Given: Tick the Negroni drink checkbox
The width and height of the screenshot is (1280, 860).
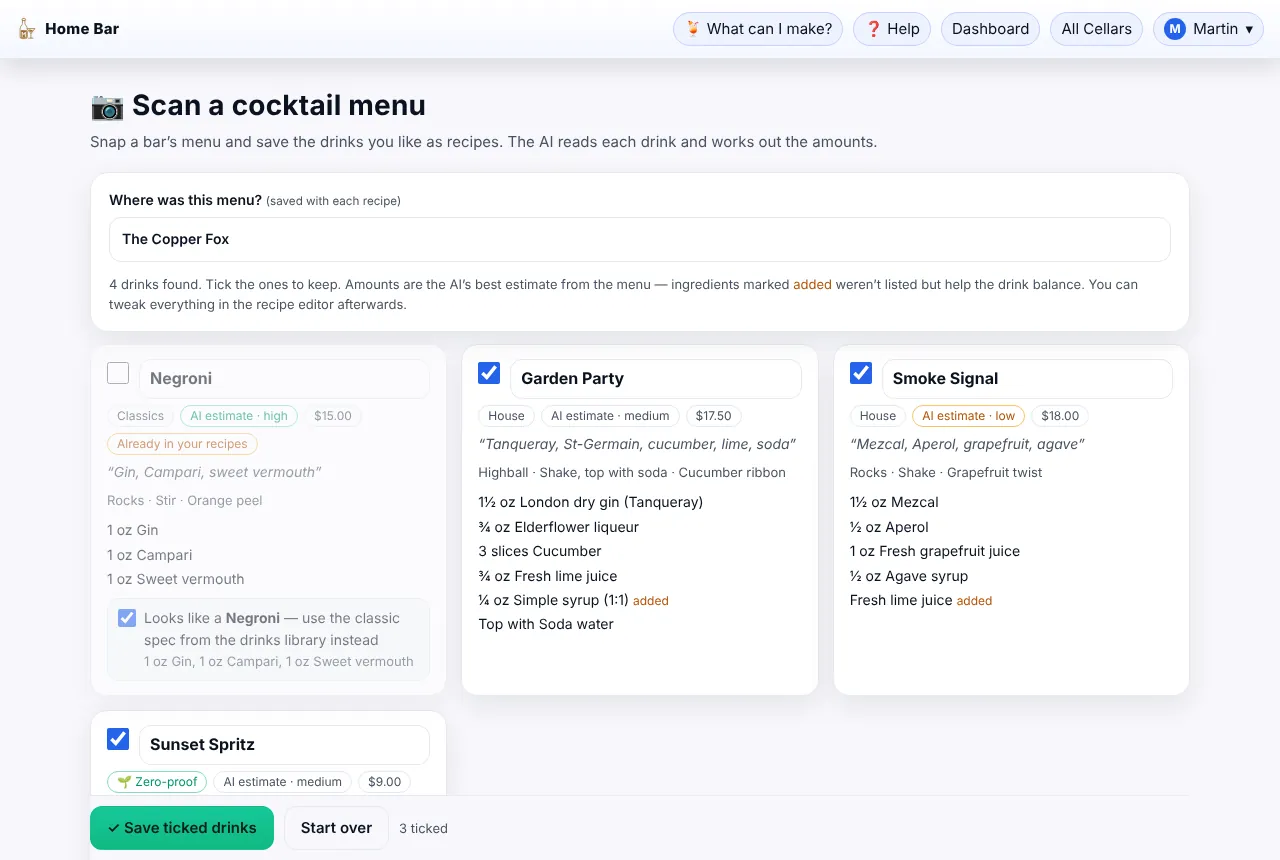Looking at the screenshot, I should [118, 373].
